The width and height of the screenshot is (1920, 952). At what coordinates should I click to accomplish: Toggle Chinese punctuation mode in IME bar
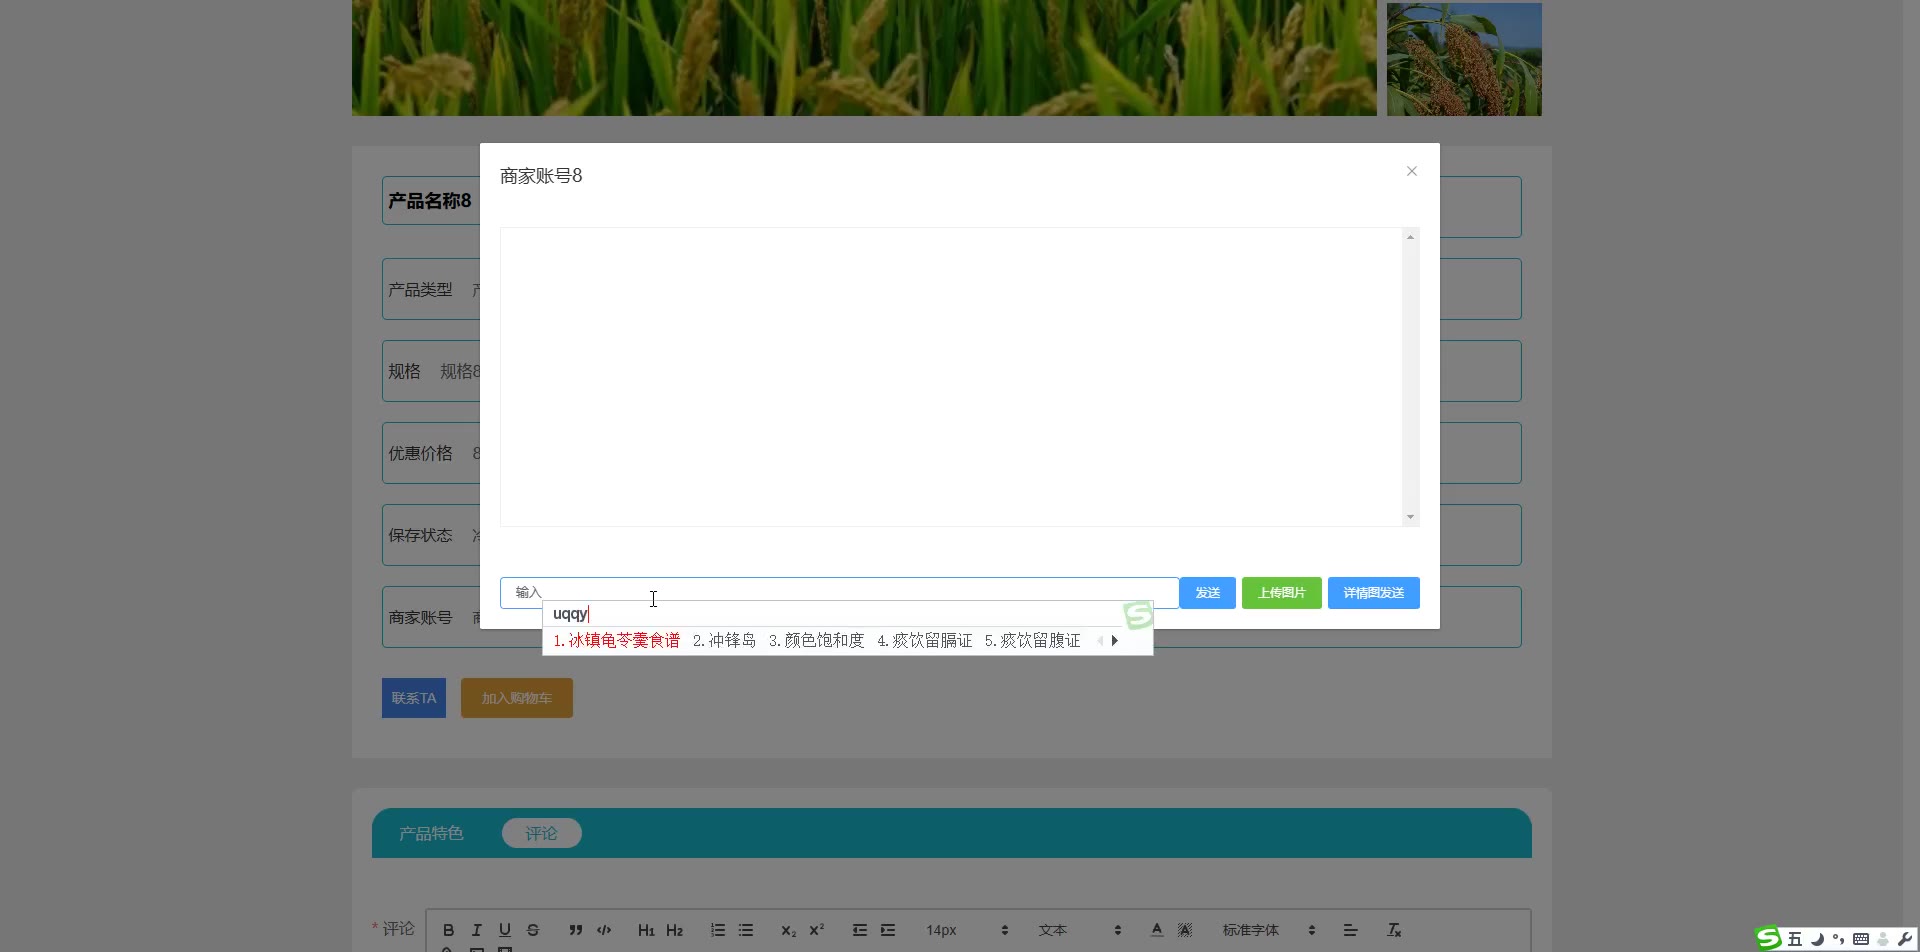click(x=1838, y=939)
